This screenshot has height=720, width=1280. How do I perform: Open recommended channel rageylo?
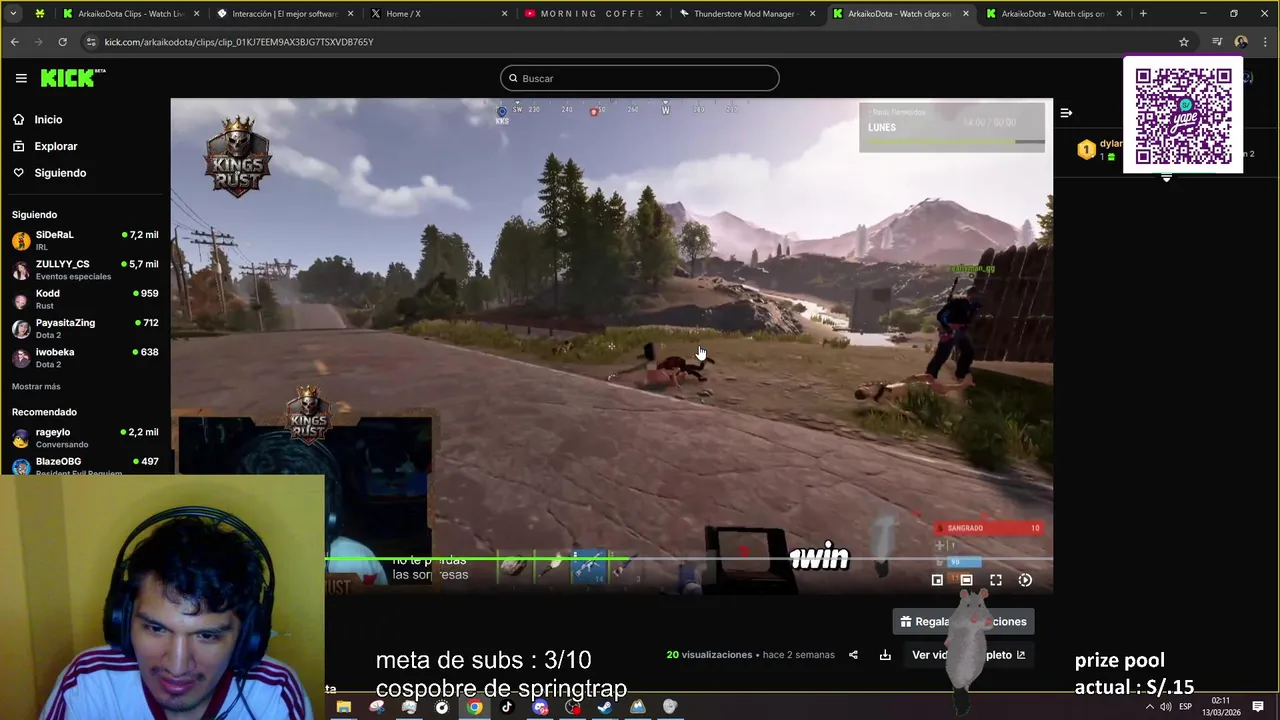click(x=85, y=437)
